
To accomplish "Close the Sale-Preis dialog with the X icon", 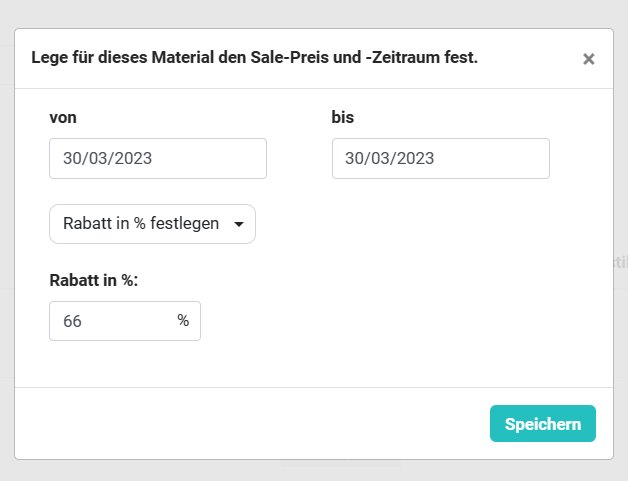I will 588,59.
